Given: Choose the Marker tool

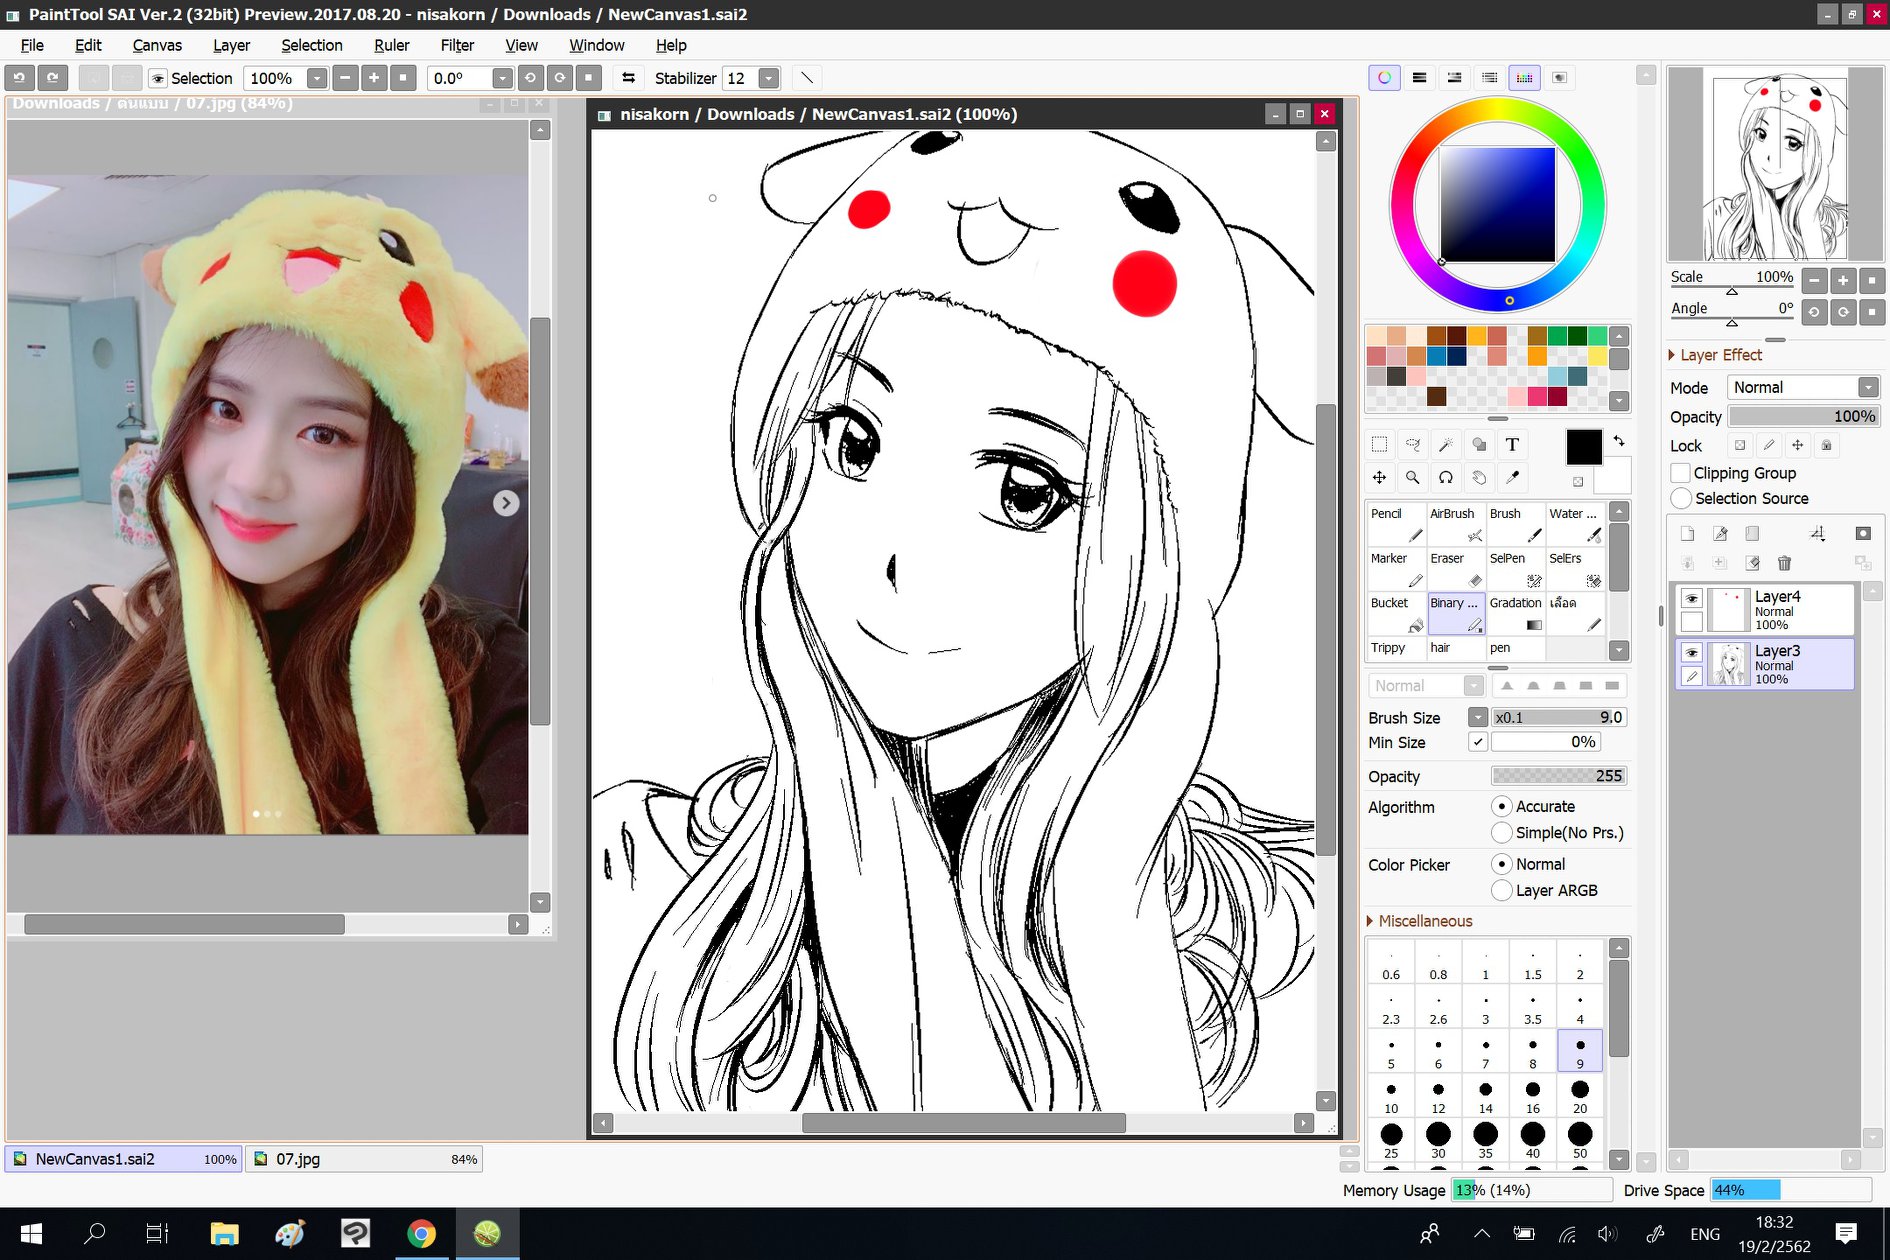Looking at the screenshot, I should 1396,569.
